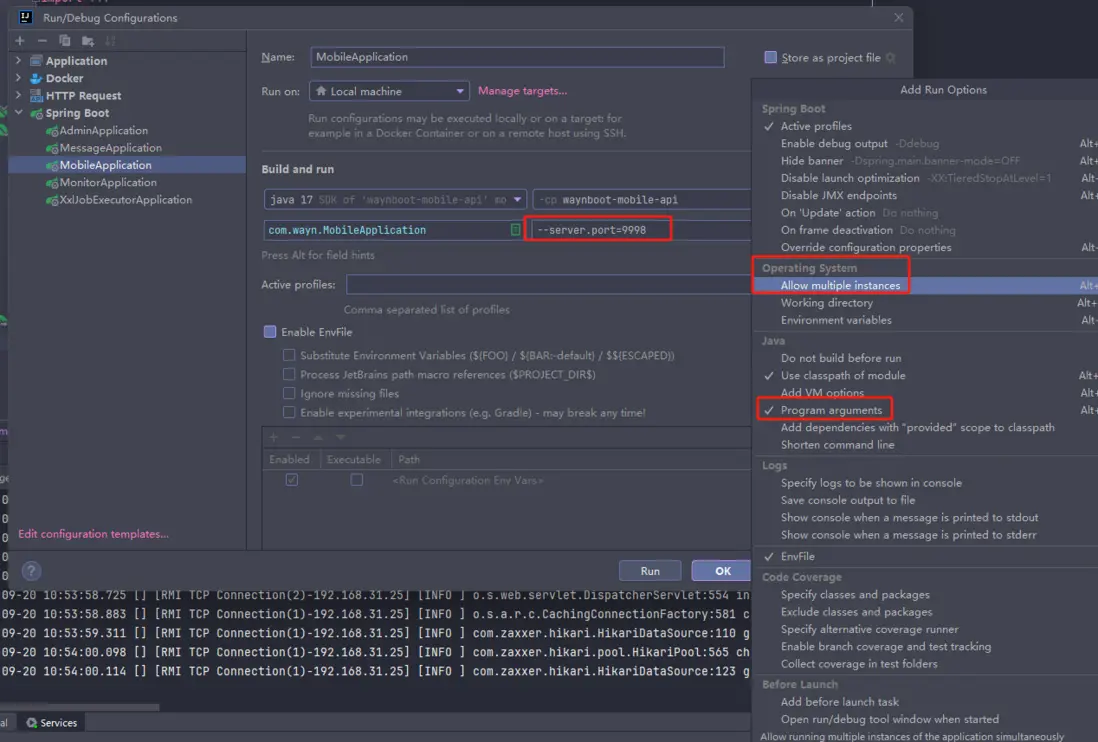The height and width of the screenshot is (742, 1098).
Task: Check Substitute Environment Variables option
Action: point(289,355)
